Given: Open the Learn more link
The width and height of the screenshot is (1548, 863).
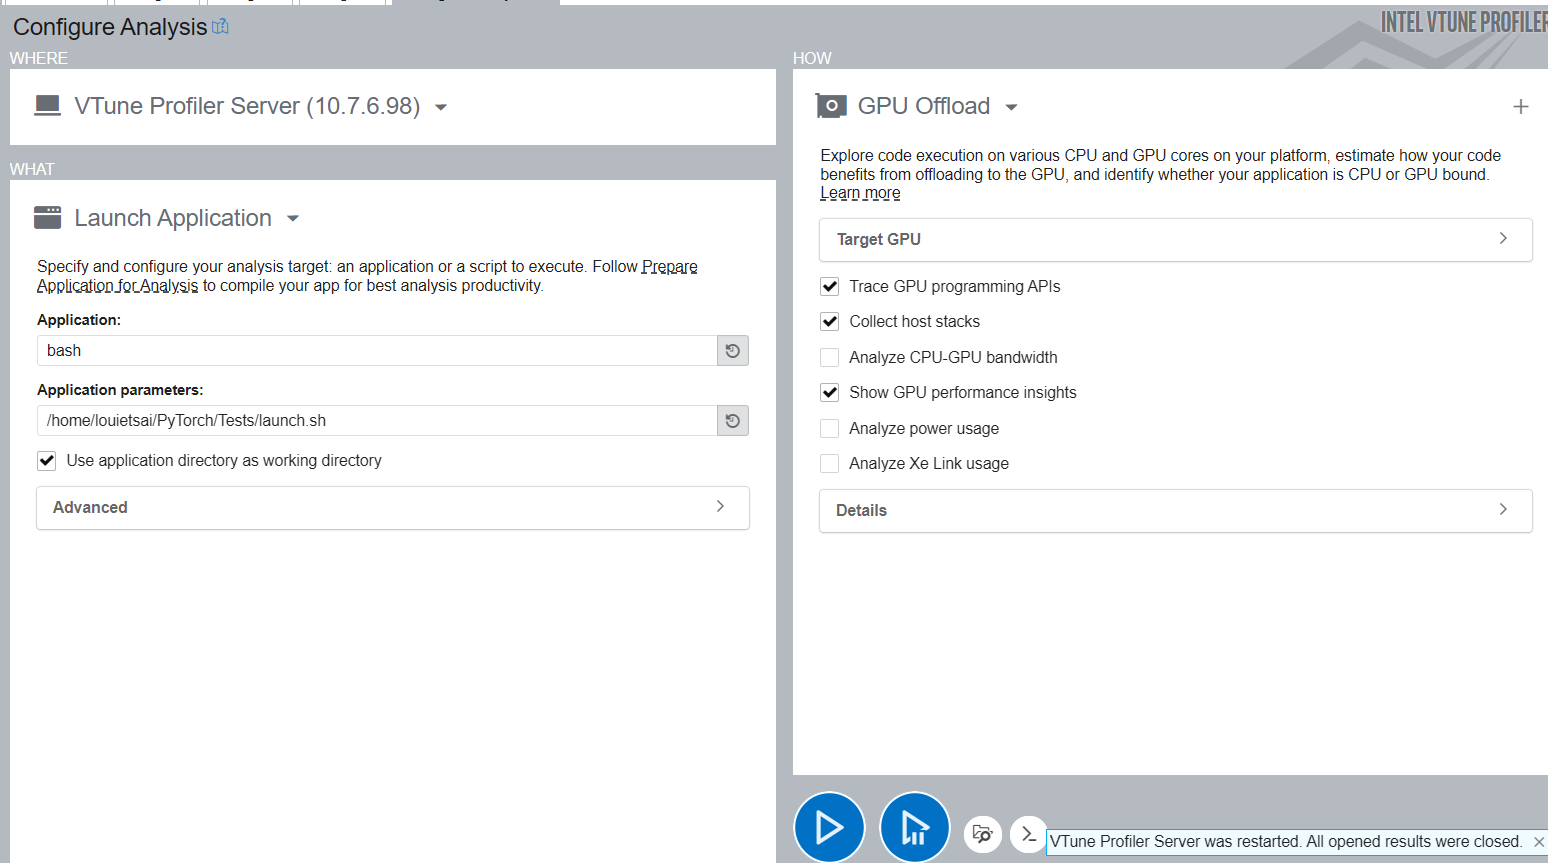Looking at the screenshot, I should coord(860,193).
